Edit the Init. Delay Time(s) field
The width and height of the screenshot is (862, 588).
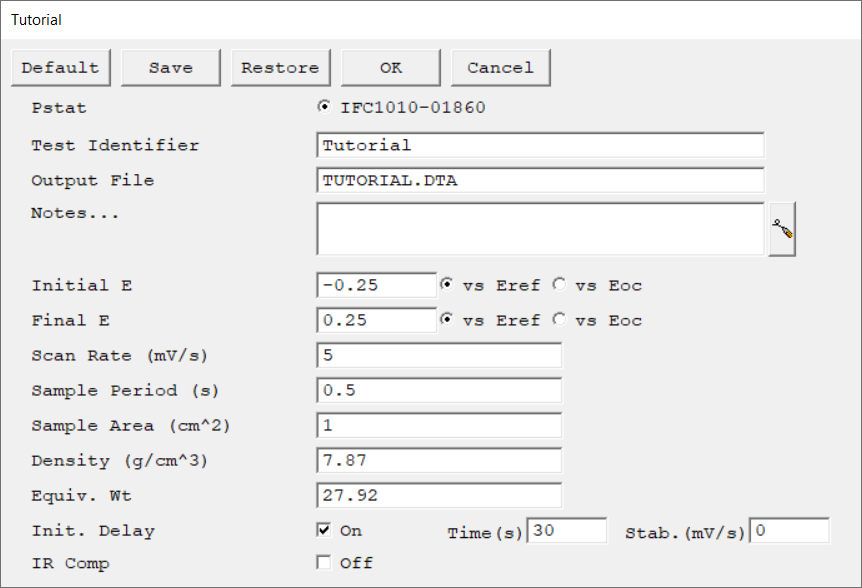567,530
